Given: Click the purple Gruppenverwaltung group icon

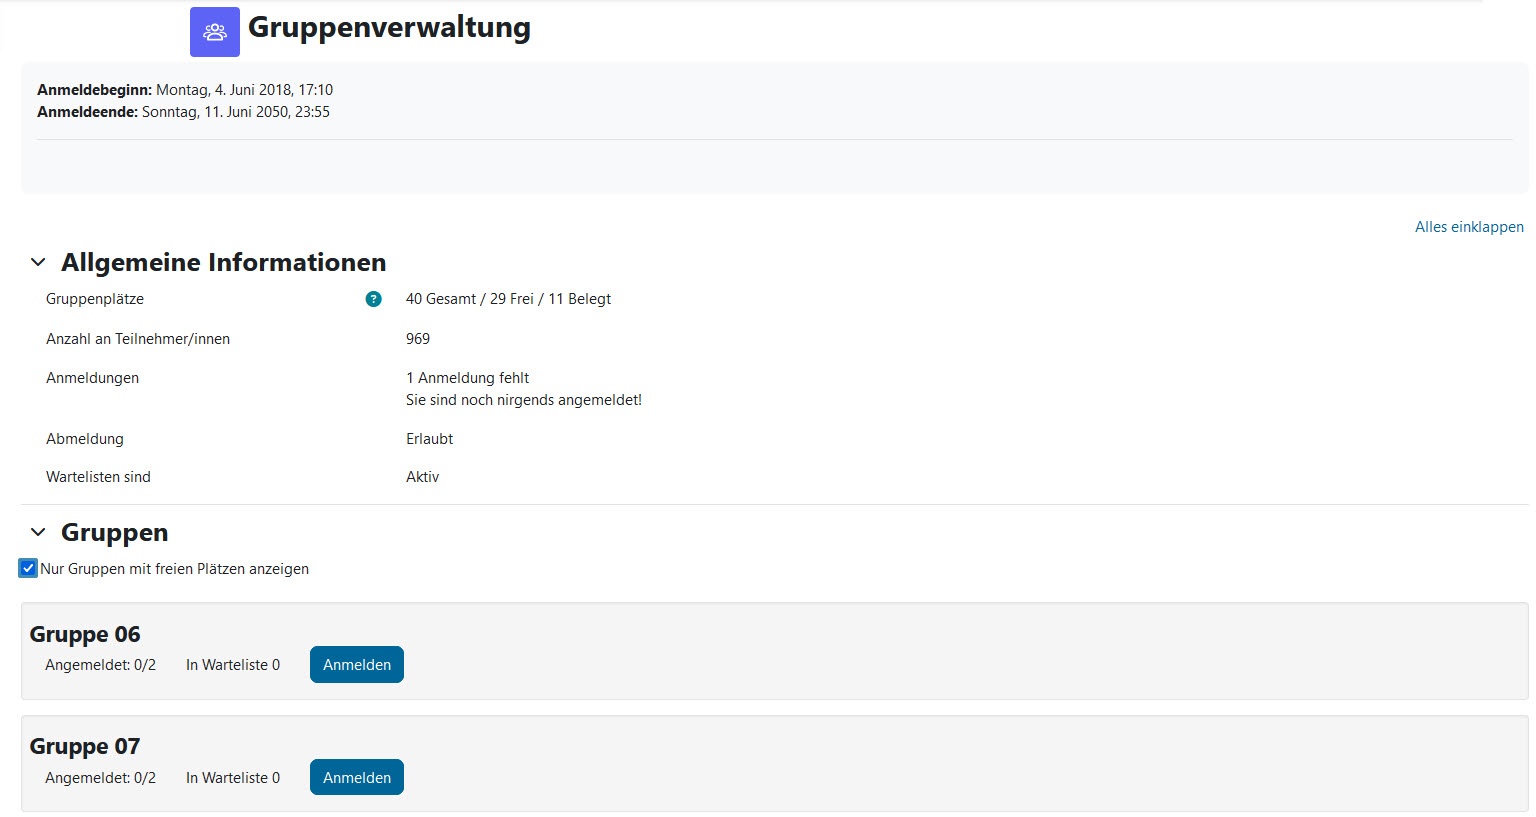Looking at the screenshot, I should [215, 32].
